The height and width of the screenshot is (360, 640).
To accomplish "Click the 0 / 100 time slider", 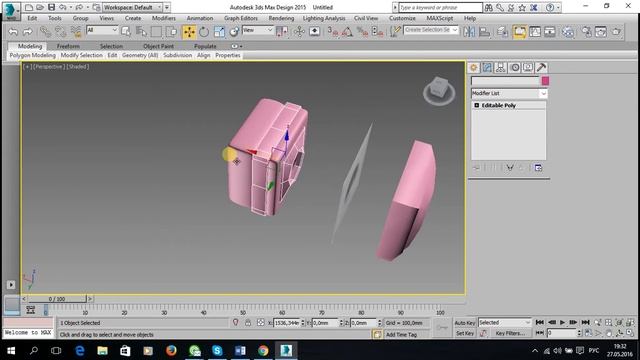I will (x=57, y=299).
